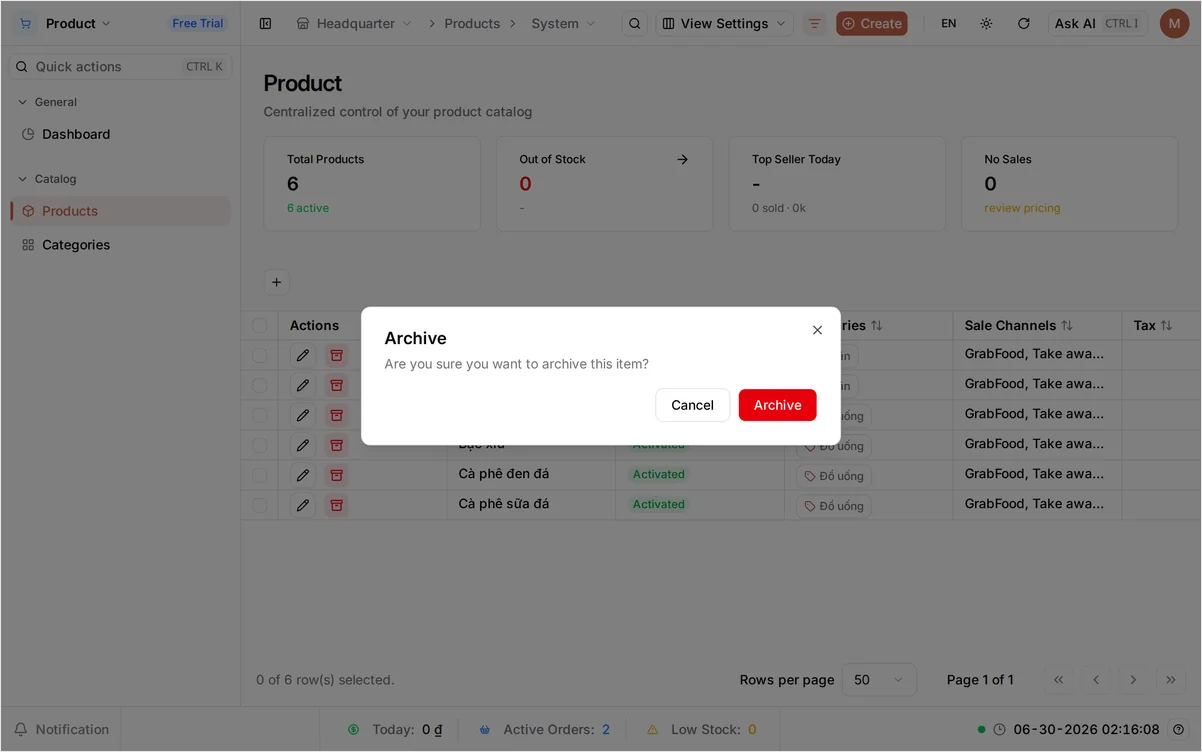Click the Total Products card
The height and width of the screenshot is (752, 1202).
coord(372,184)
